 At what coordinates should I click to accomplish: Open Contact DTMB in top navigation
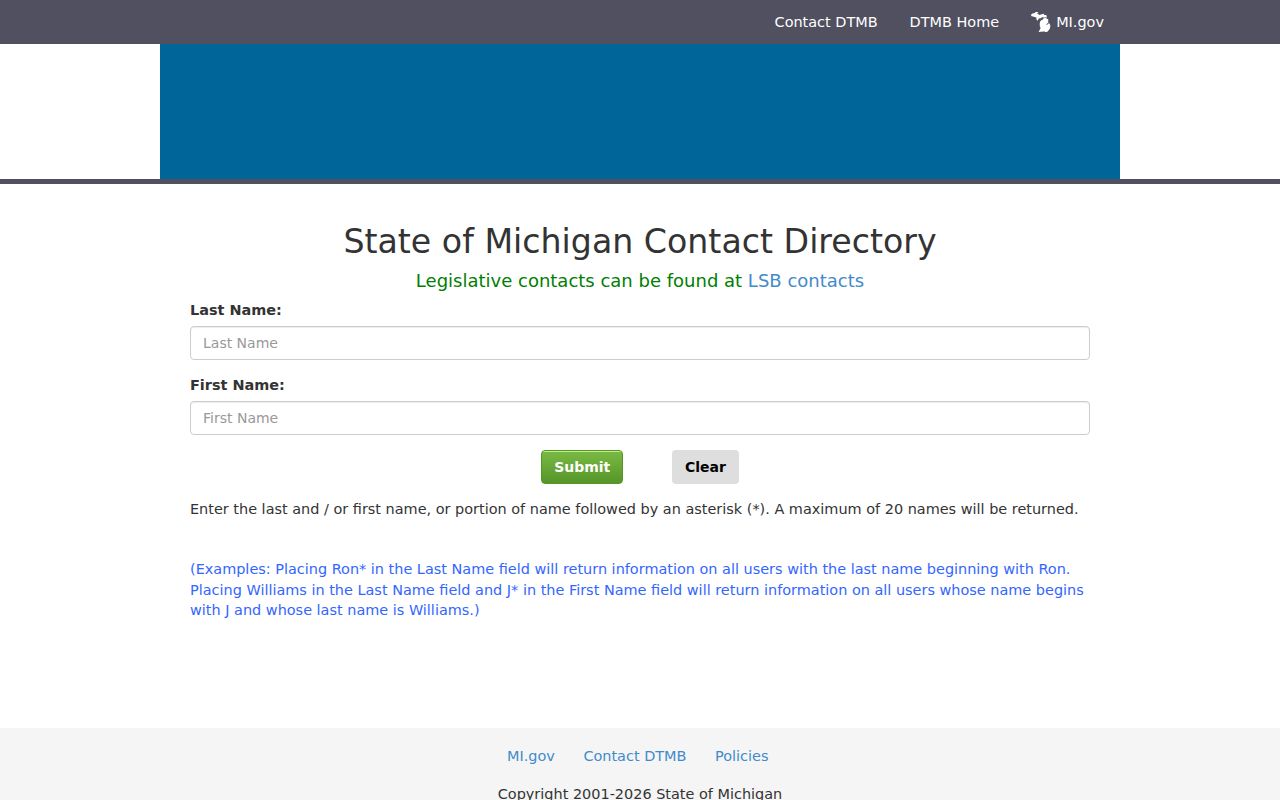(x=825, y=22)
